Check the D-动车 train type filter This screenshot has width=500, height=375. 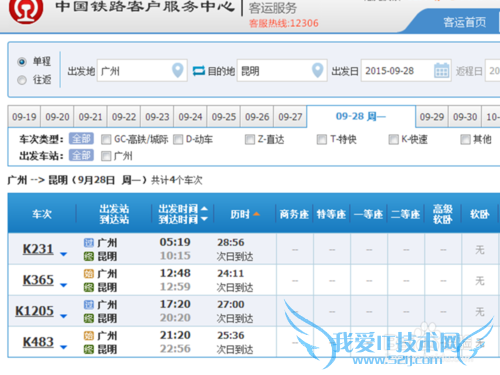178,139
